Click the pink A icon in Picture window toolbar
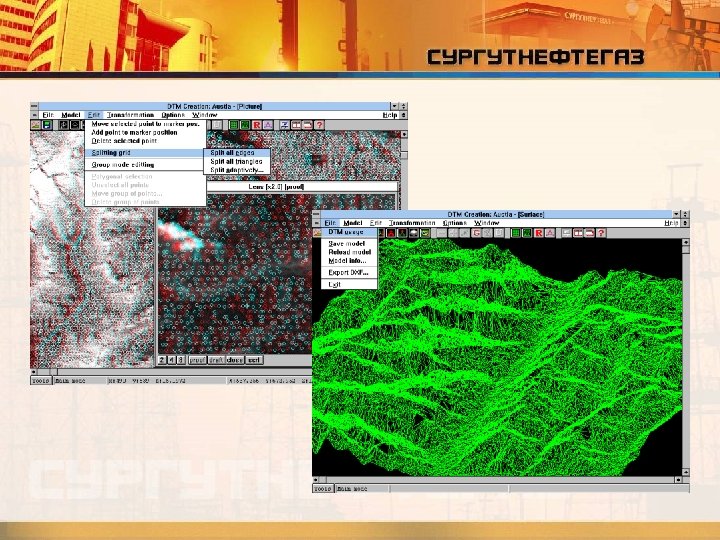The height and width of the screenshot is (540, 720). click(268, 125)
